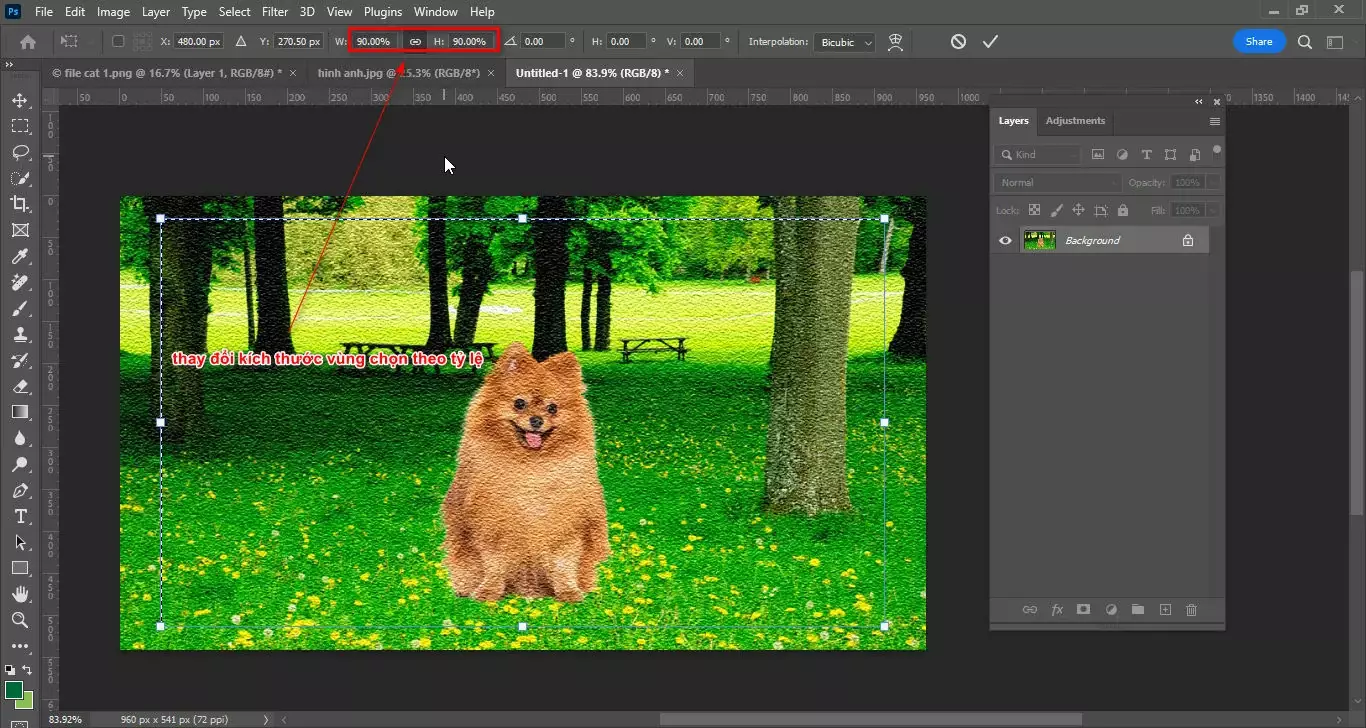Commit the transform with the checkmark
Viewport: 1366px width, 728px height.
[x=990, y=41]
